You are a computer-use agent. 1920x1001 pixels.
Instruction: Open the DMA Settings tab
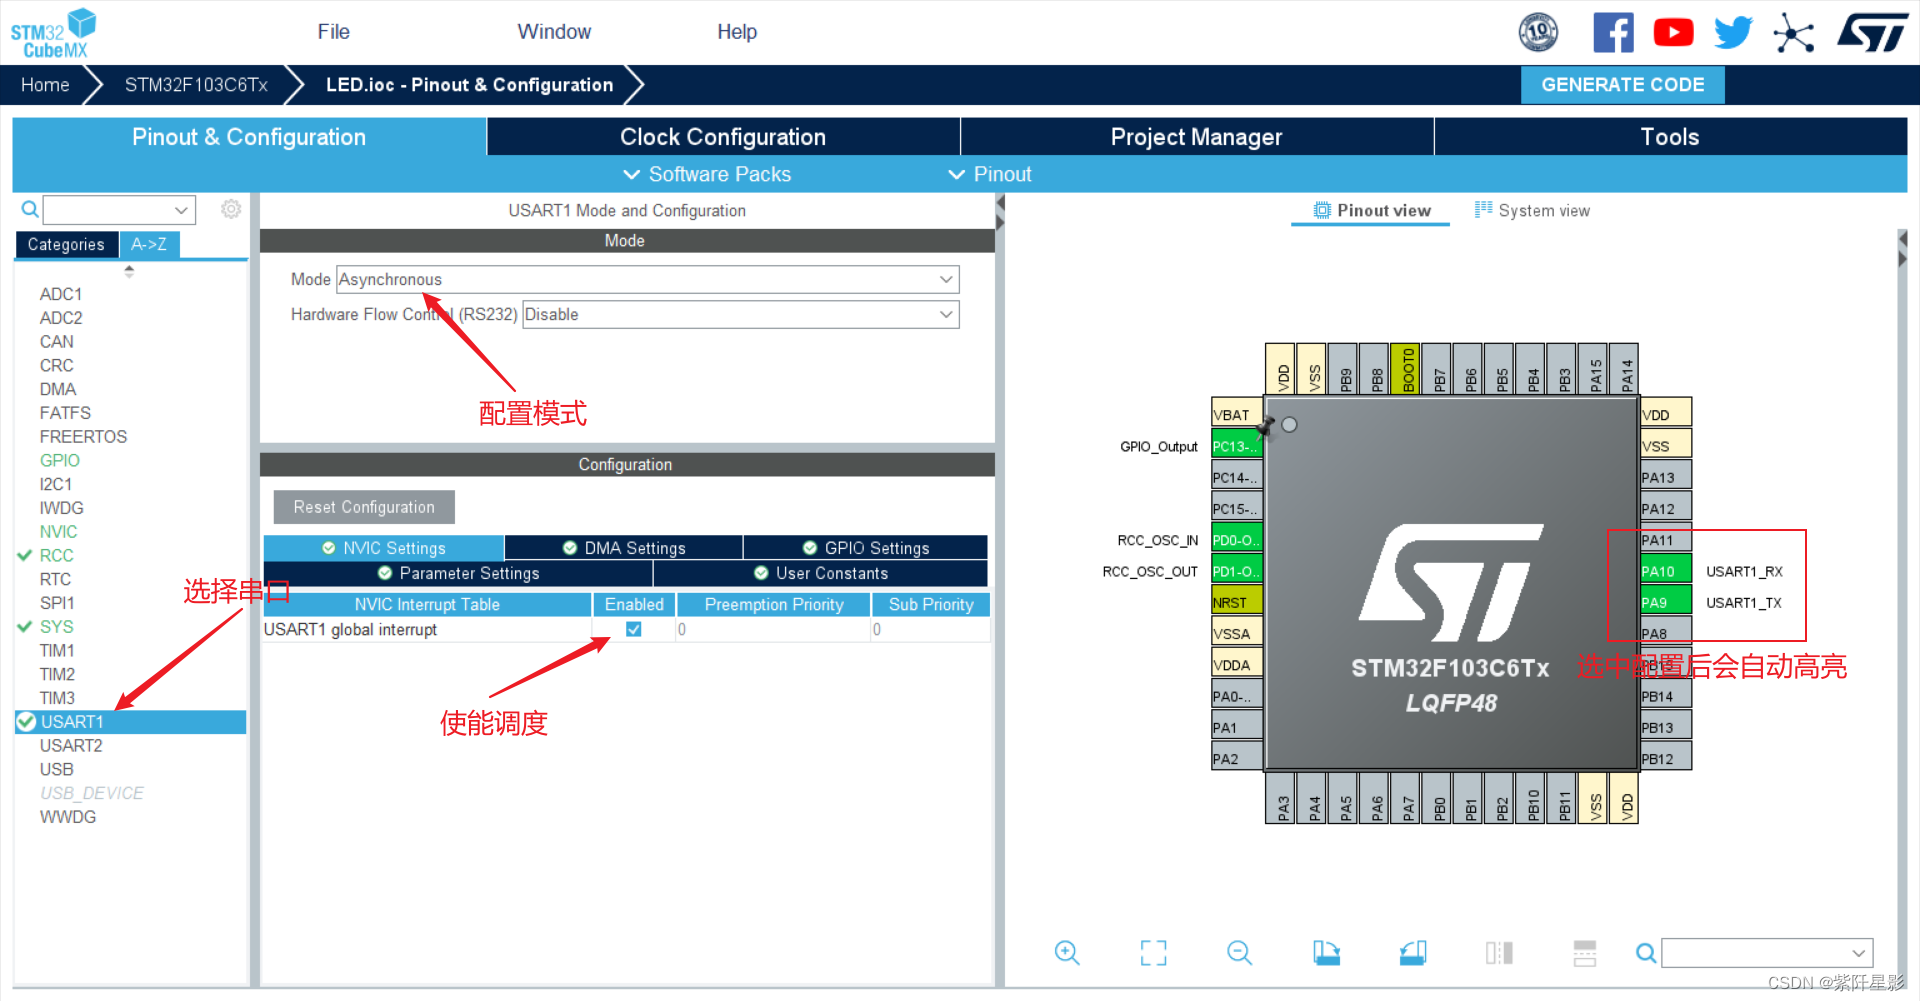[624, 548]
